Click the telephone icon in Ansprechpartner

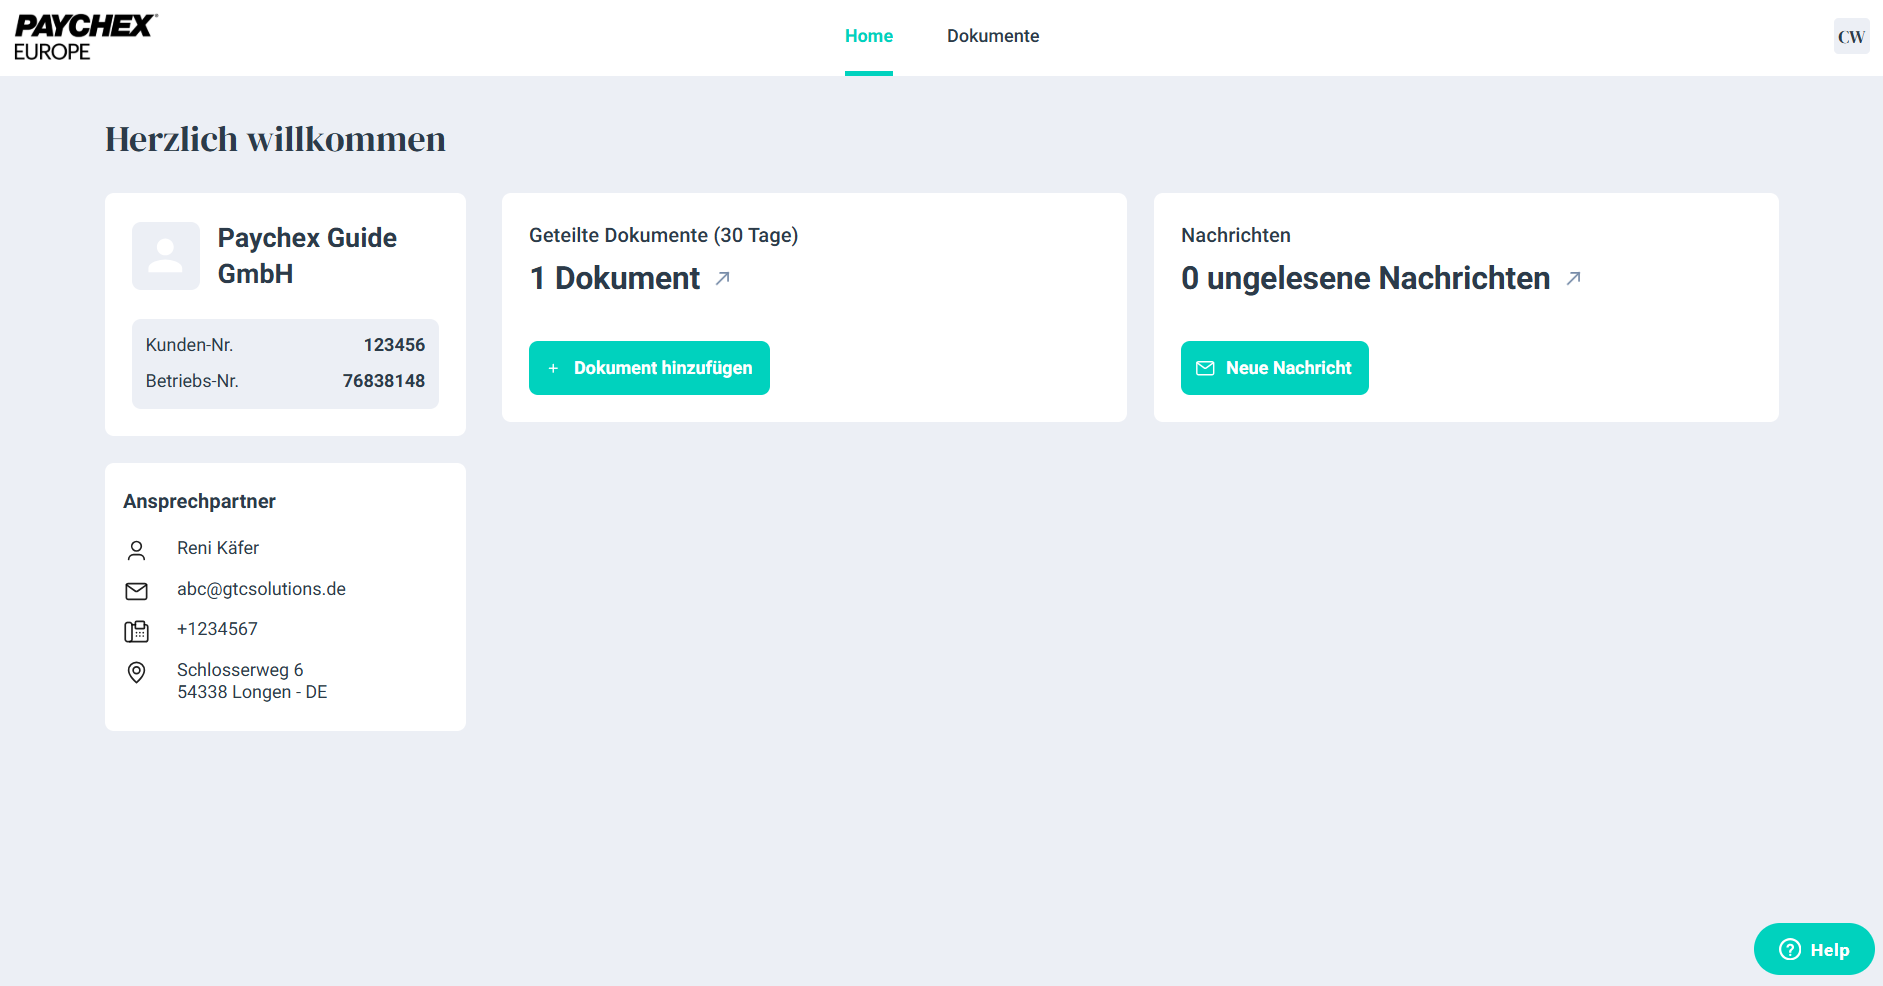click(x=137, y=631)
